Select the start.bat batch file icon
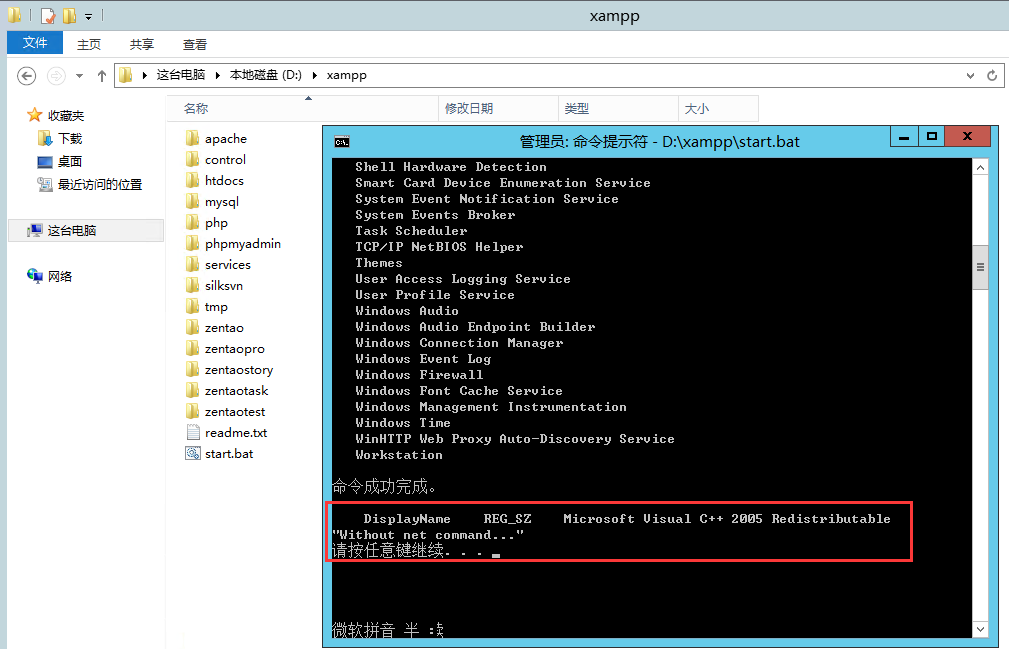 click(x=192, y=453)
